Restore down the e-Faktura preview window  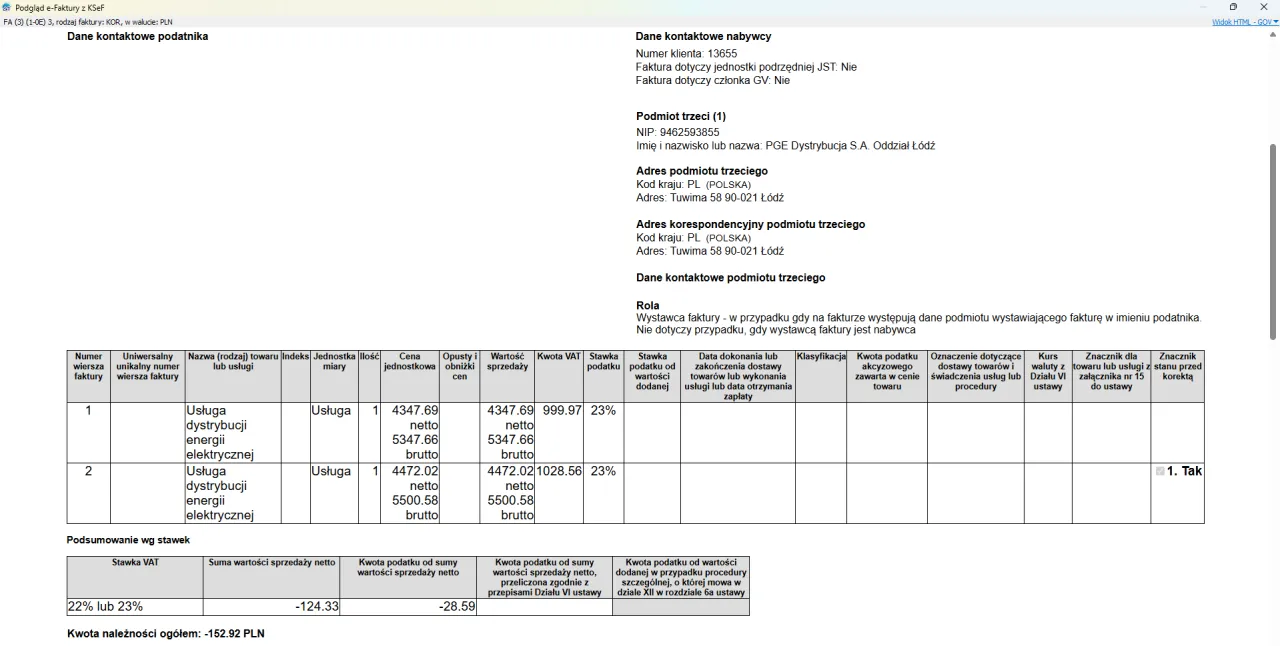(1233, 7)
